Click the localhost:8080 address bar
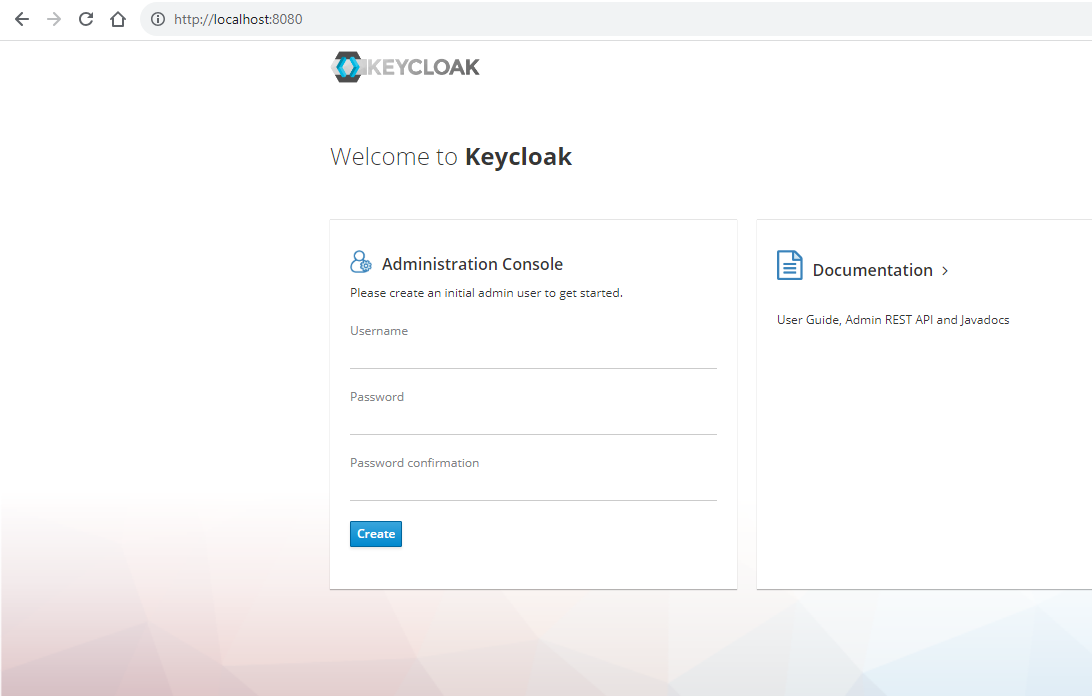The width and height of the screenshot is (1092, 696). 616,20
